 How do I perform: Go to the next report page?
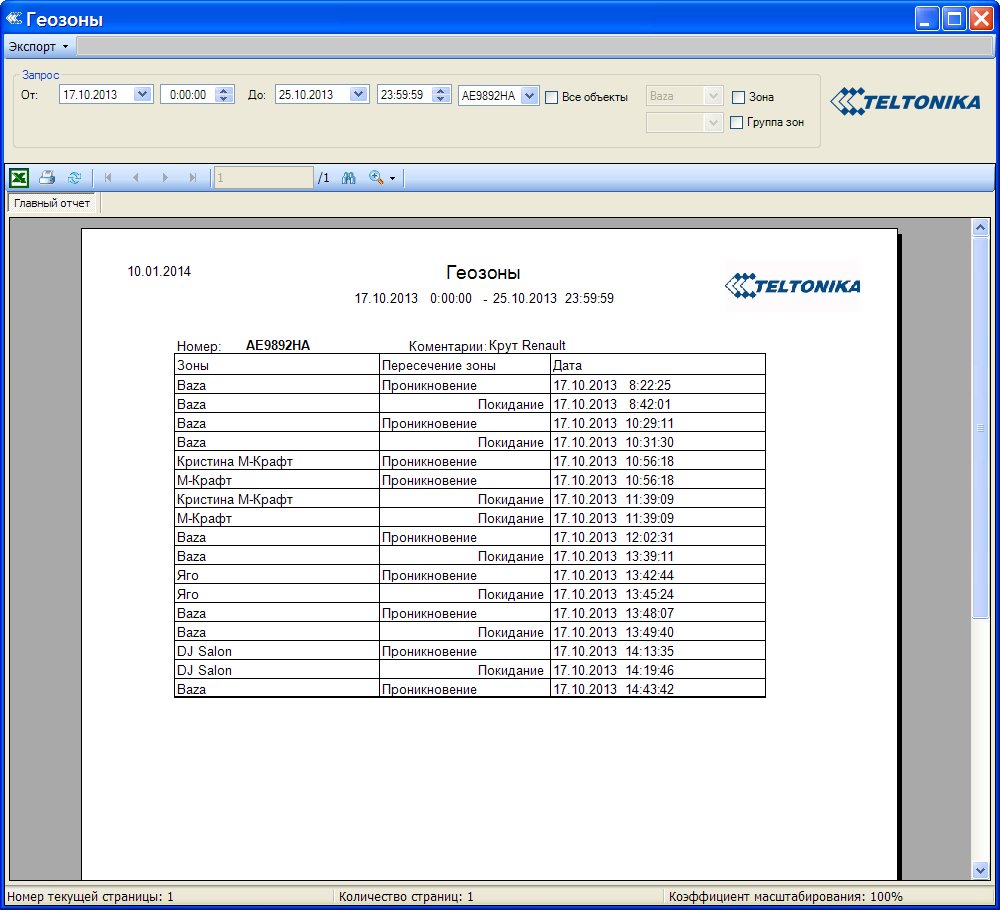165,178
